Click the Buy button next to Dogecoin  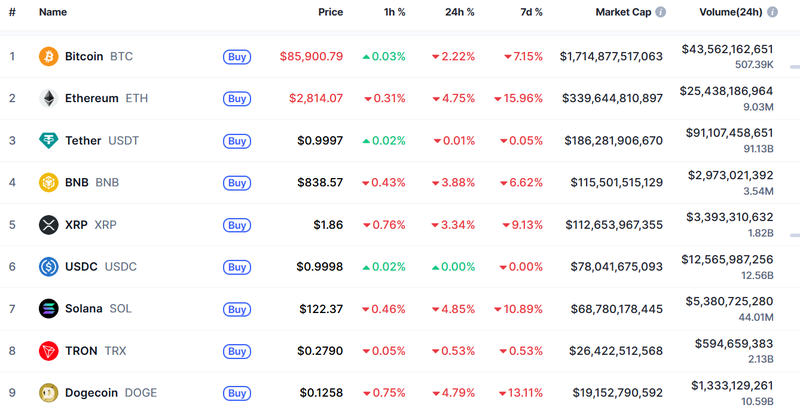click(237, 393)
